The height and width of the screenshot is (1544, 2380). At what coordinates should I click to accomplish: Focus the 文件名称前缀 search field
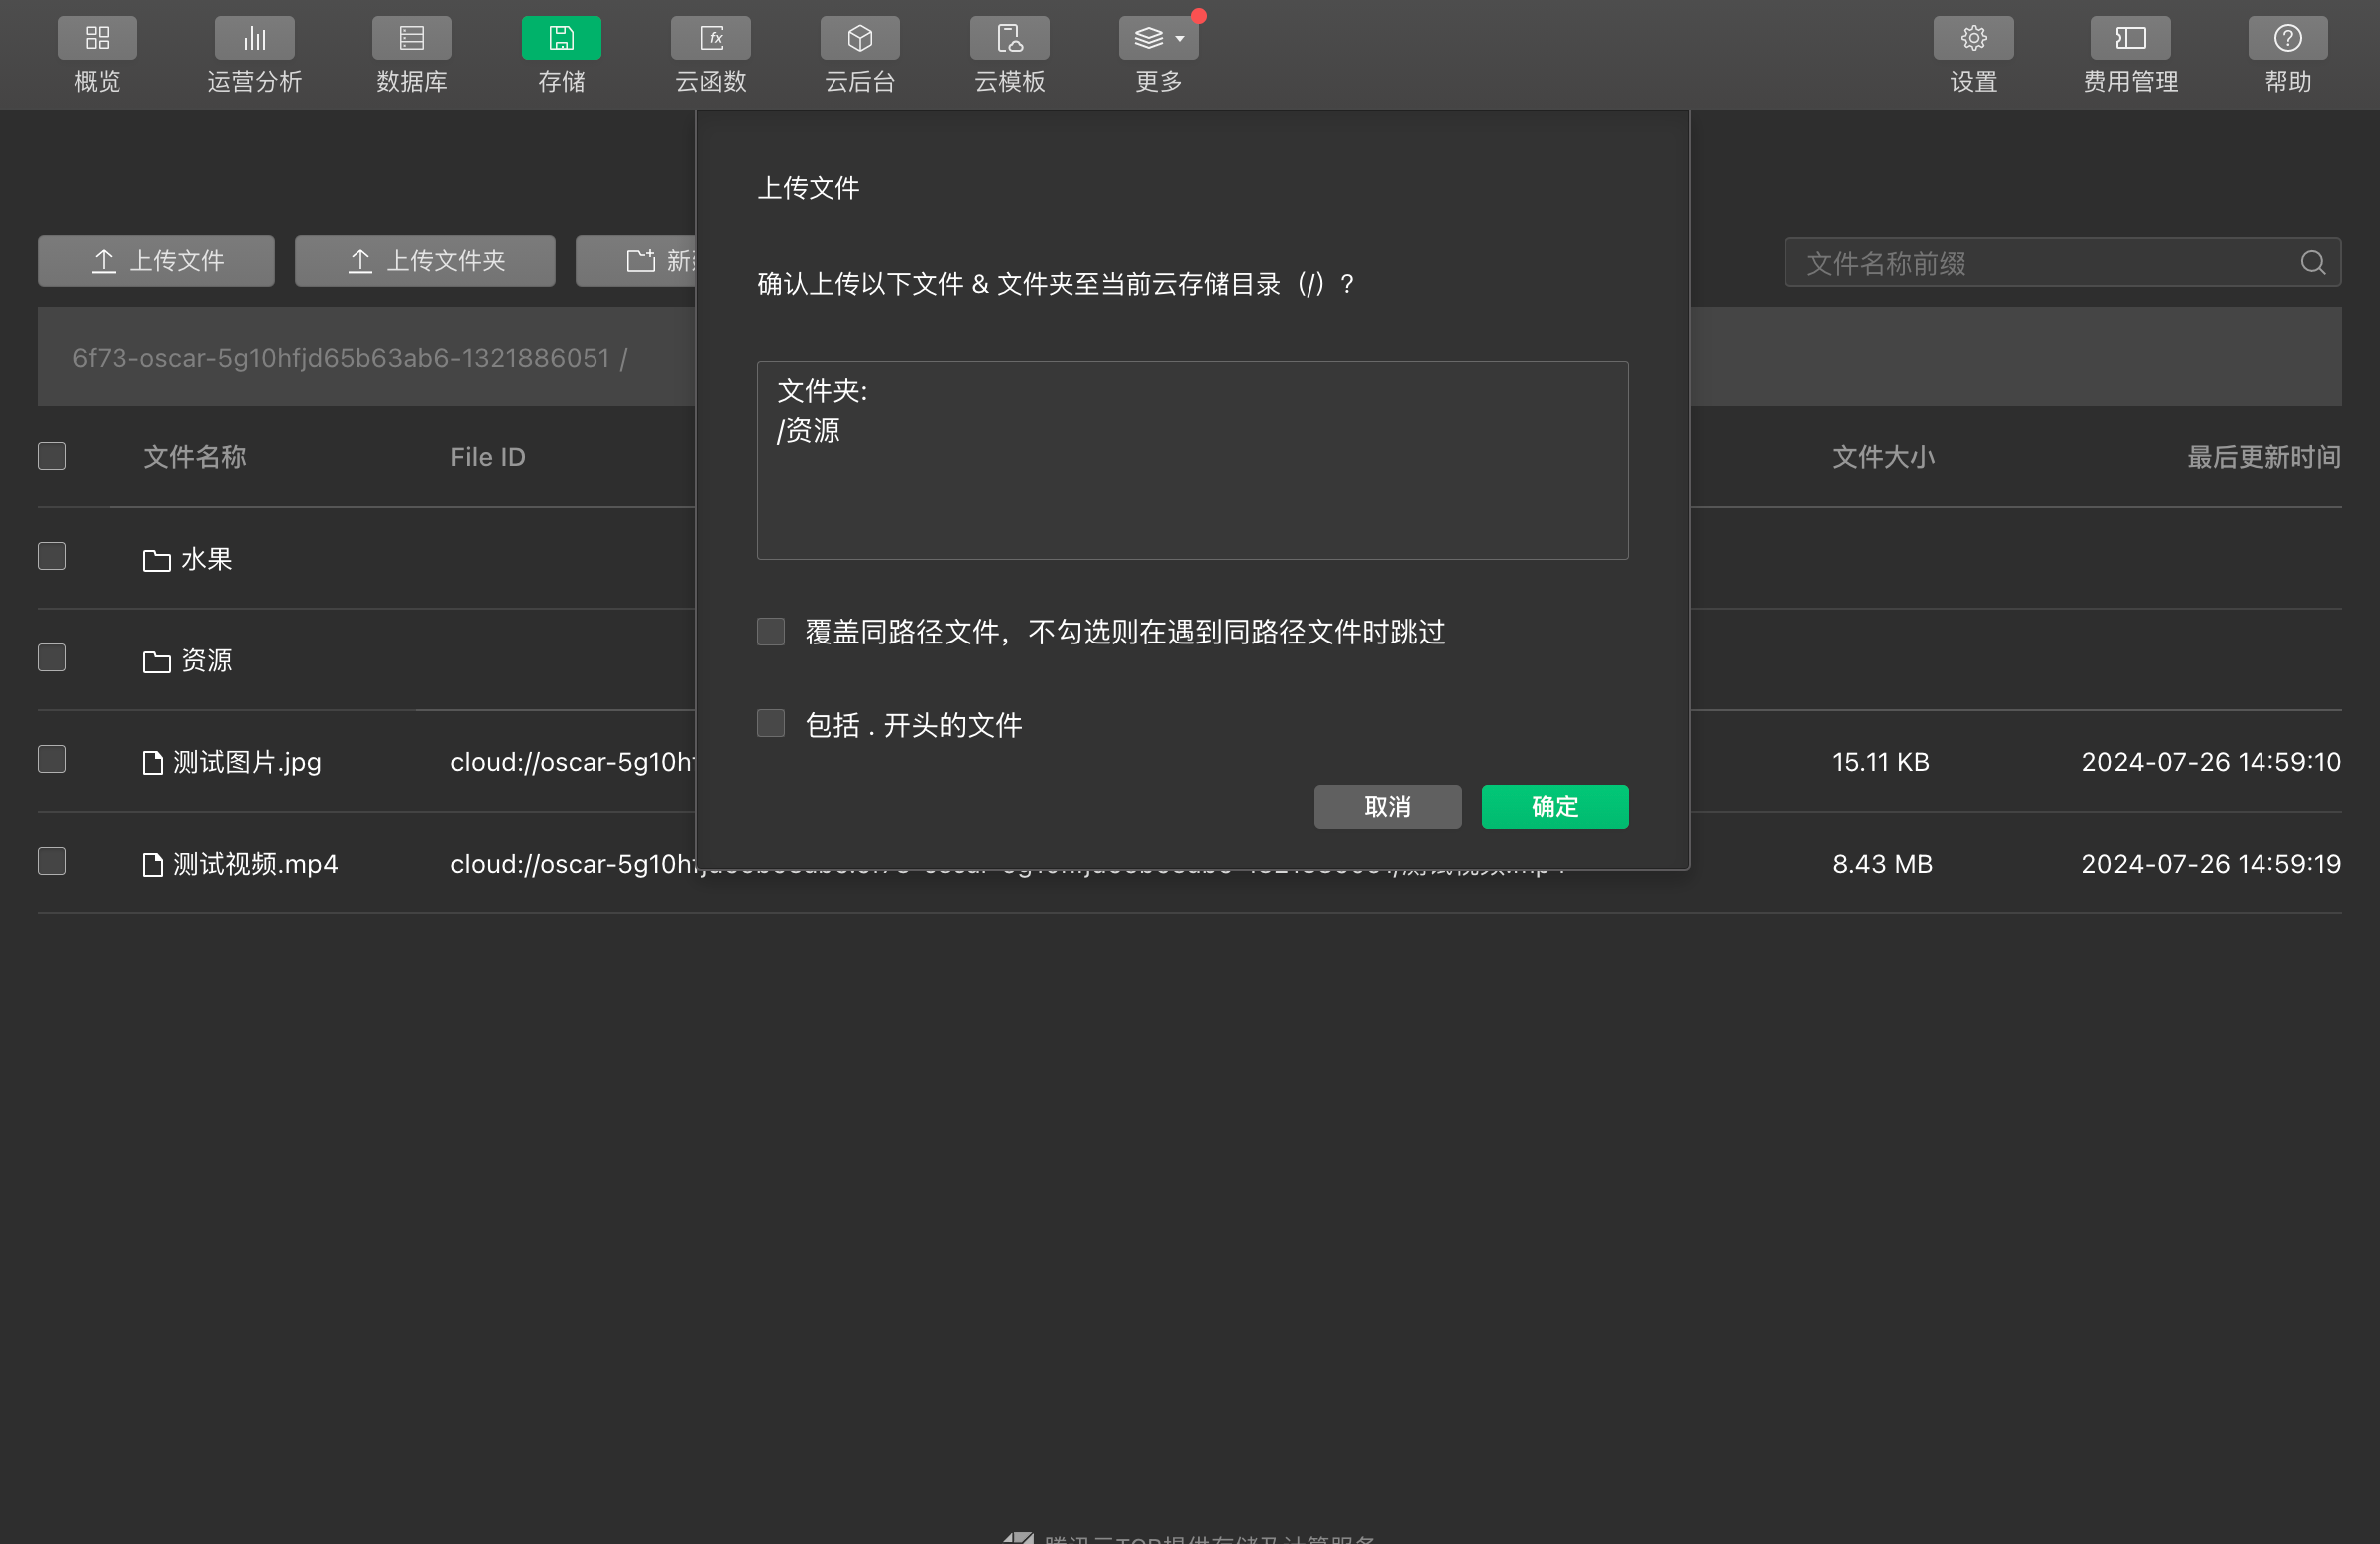tap(2040, 263)
